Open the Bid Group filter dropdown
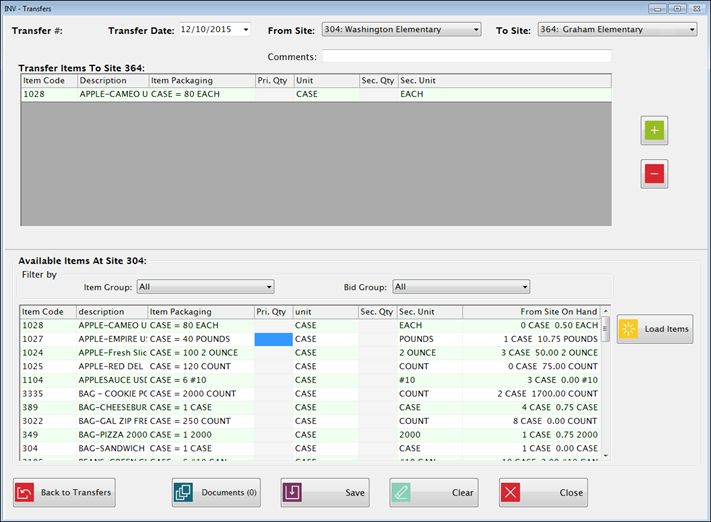The image size is (711, 522). coord(524,287)
